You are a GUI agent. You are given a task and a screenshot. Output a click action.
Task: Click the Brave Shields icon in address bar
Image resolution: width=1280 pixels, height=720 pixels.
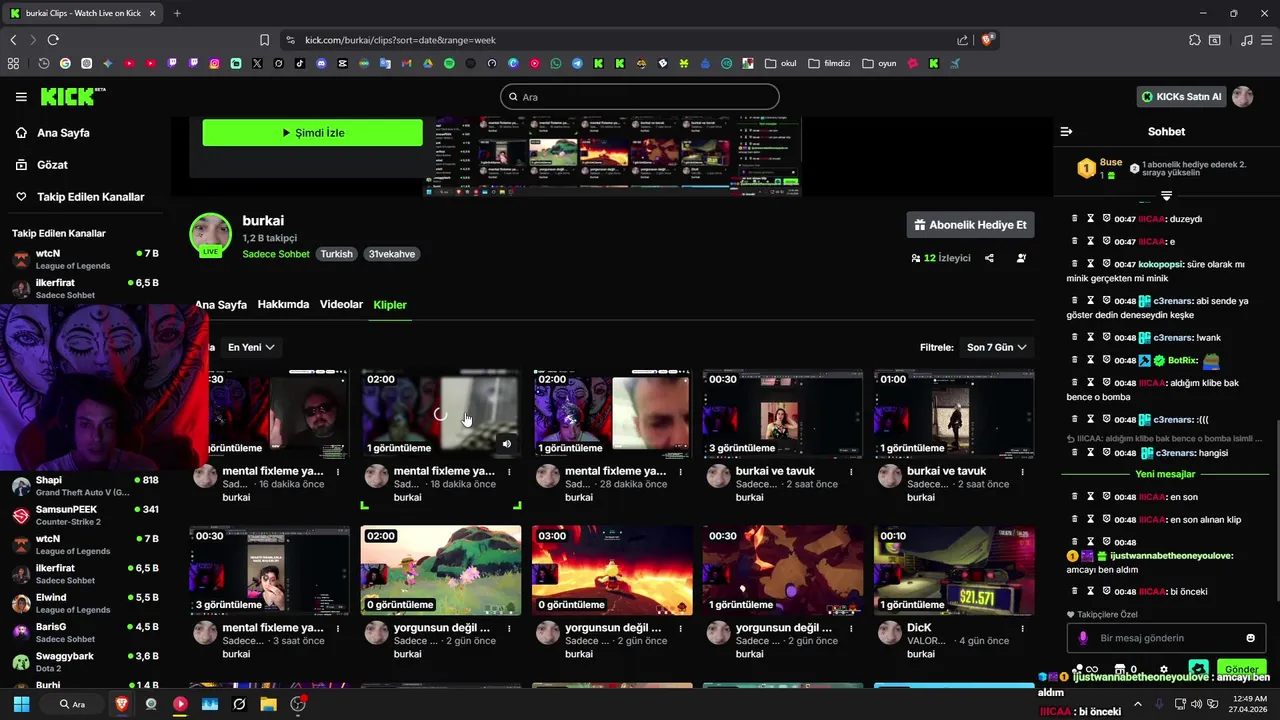coord(988,40)
